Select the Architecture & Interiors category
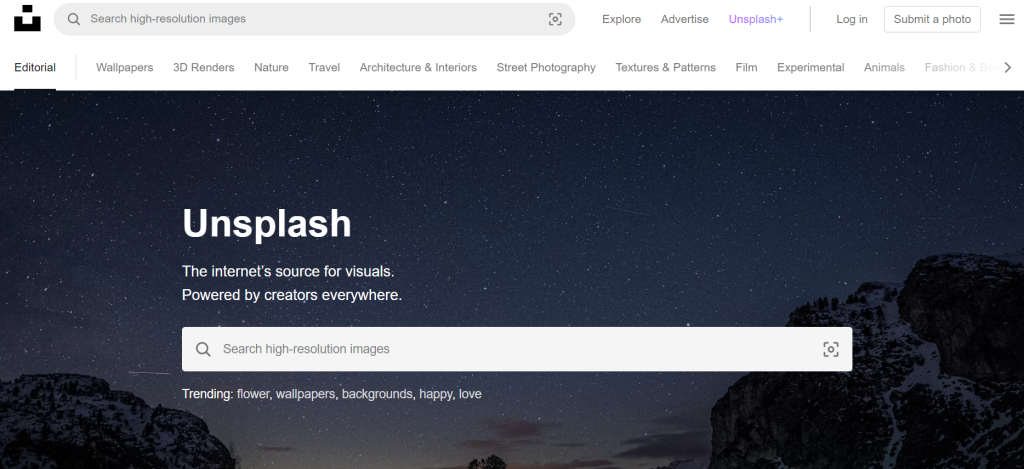Image resolution: width=1024 pixels, height=469 pixels. pyautogui.click(x=418, y=67)
